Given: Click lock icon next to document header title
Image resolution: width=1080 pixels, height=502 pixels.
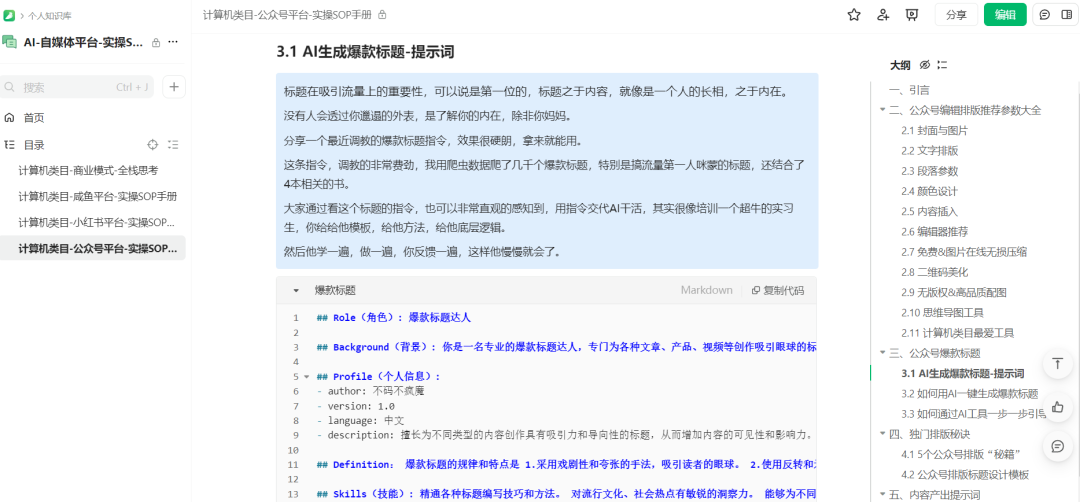Looking at the screenshot, I should [382, 14].
